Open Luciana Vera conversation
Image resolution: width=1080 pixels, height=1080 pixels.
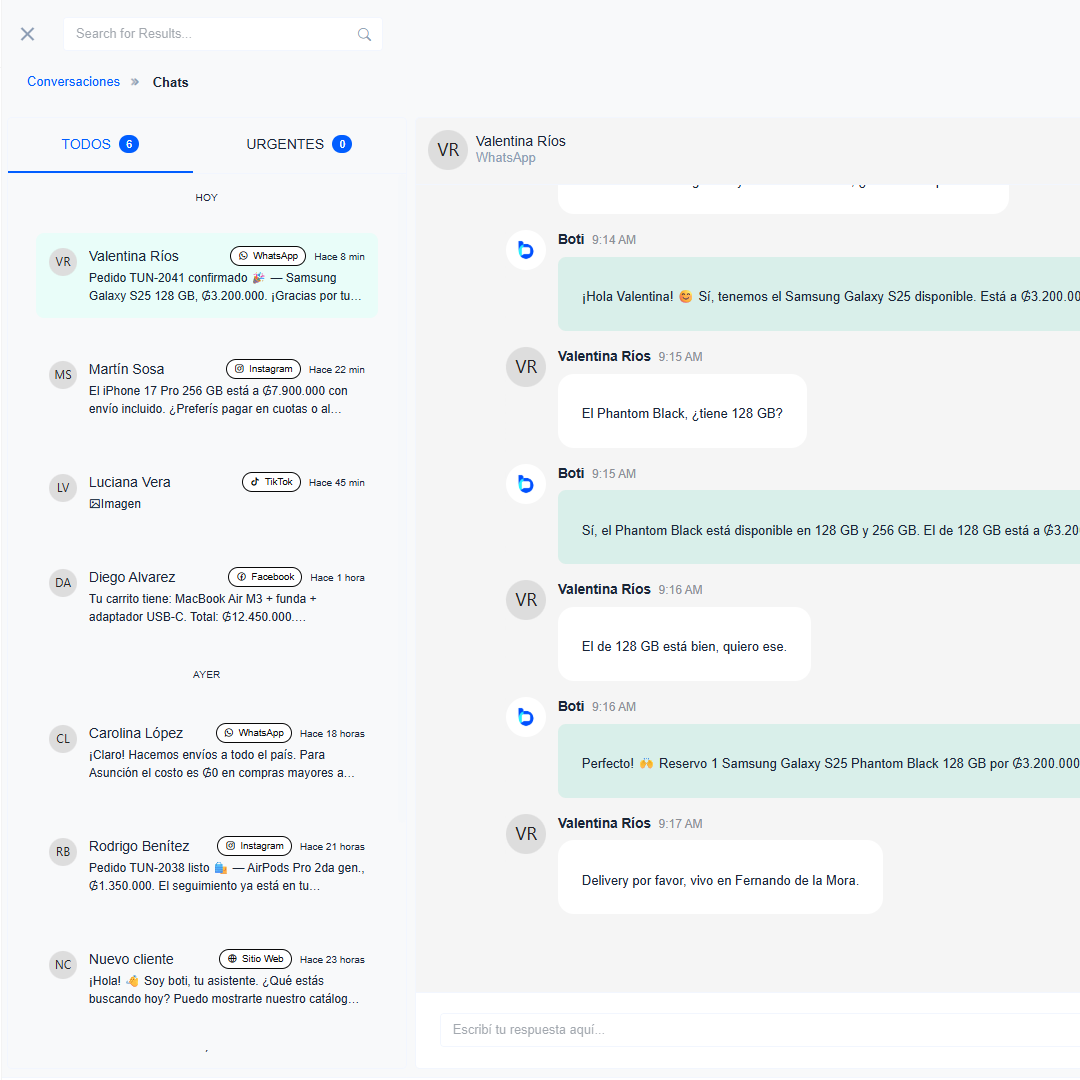pos(207,492)
